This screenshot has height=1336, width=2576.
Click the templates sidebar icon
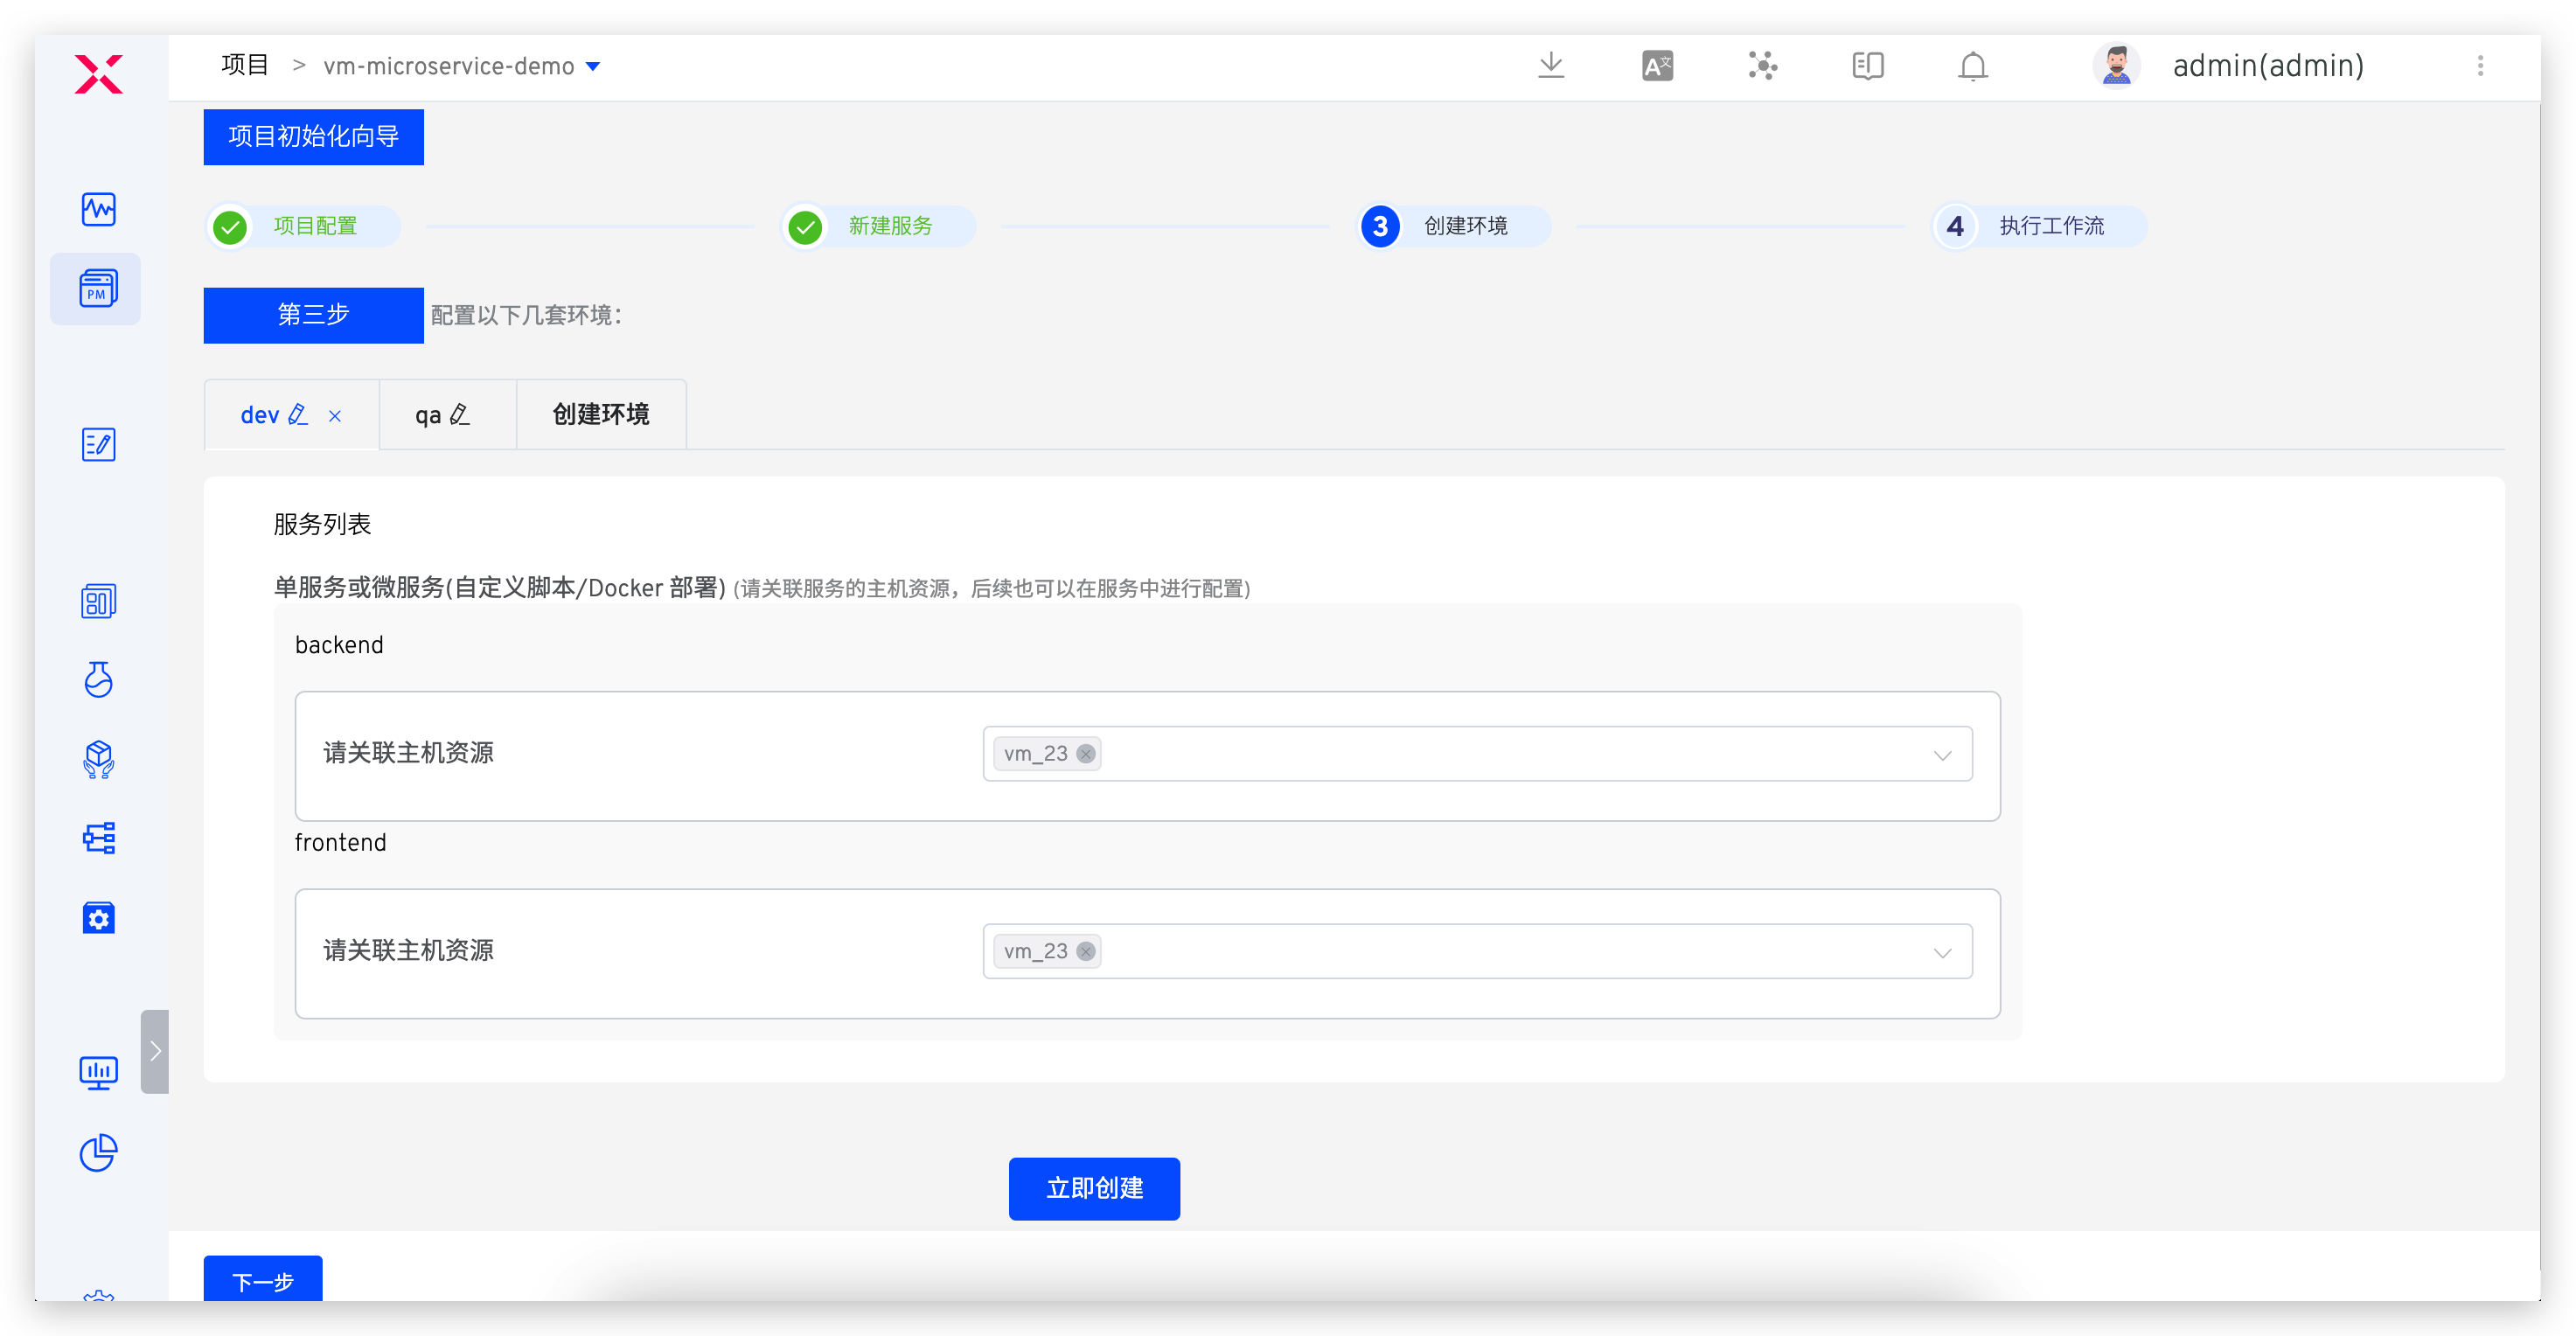coord(97,601)
